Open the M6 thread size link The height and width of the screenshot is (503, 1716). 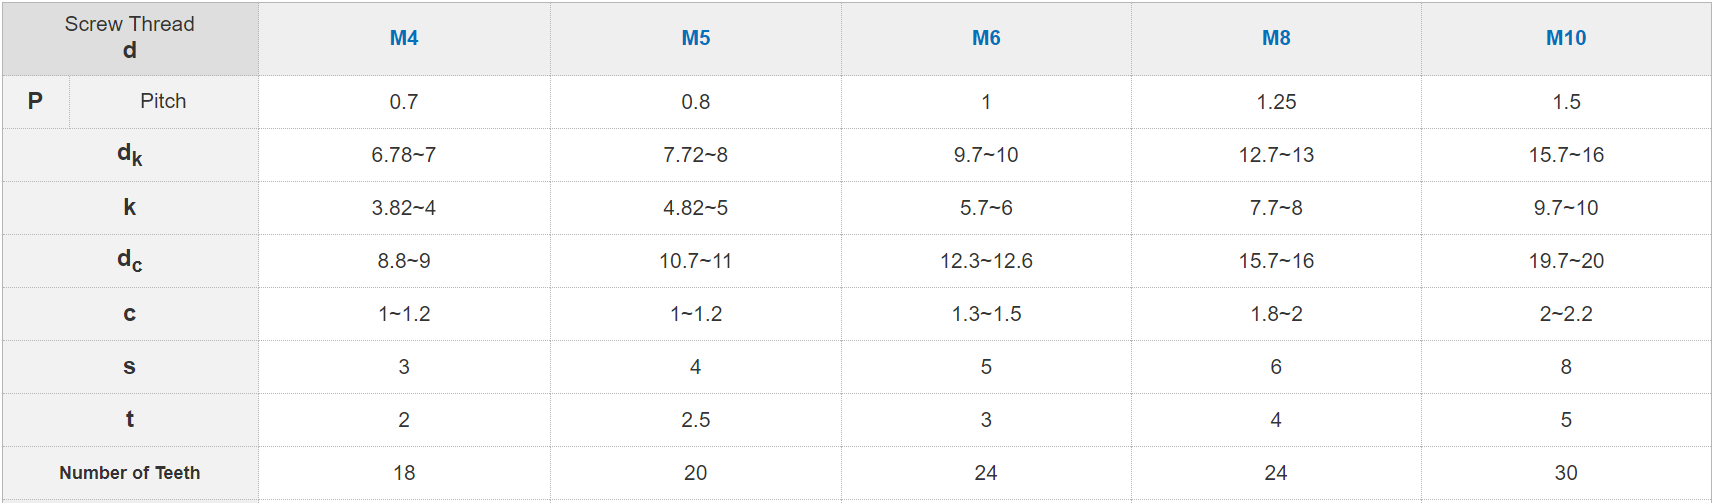(x=986, y=38)
